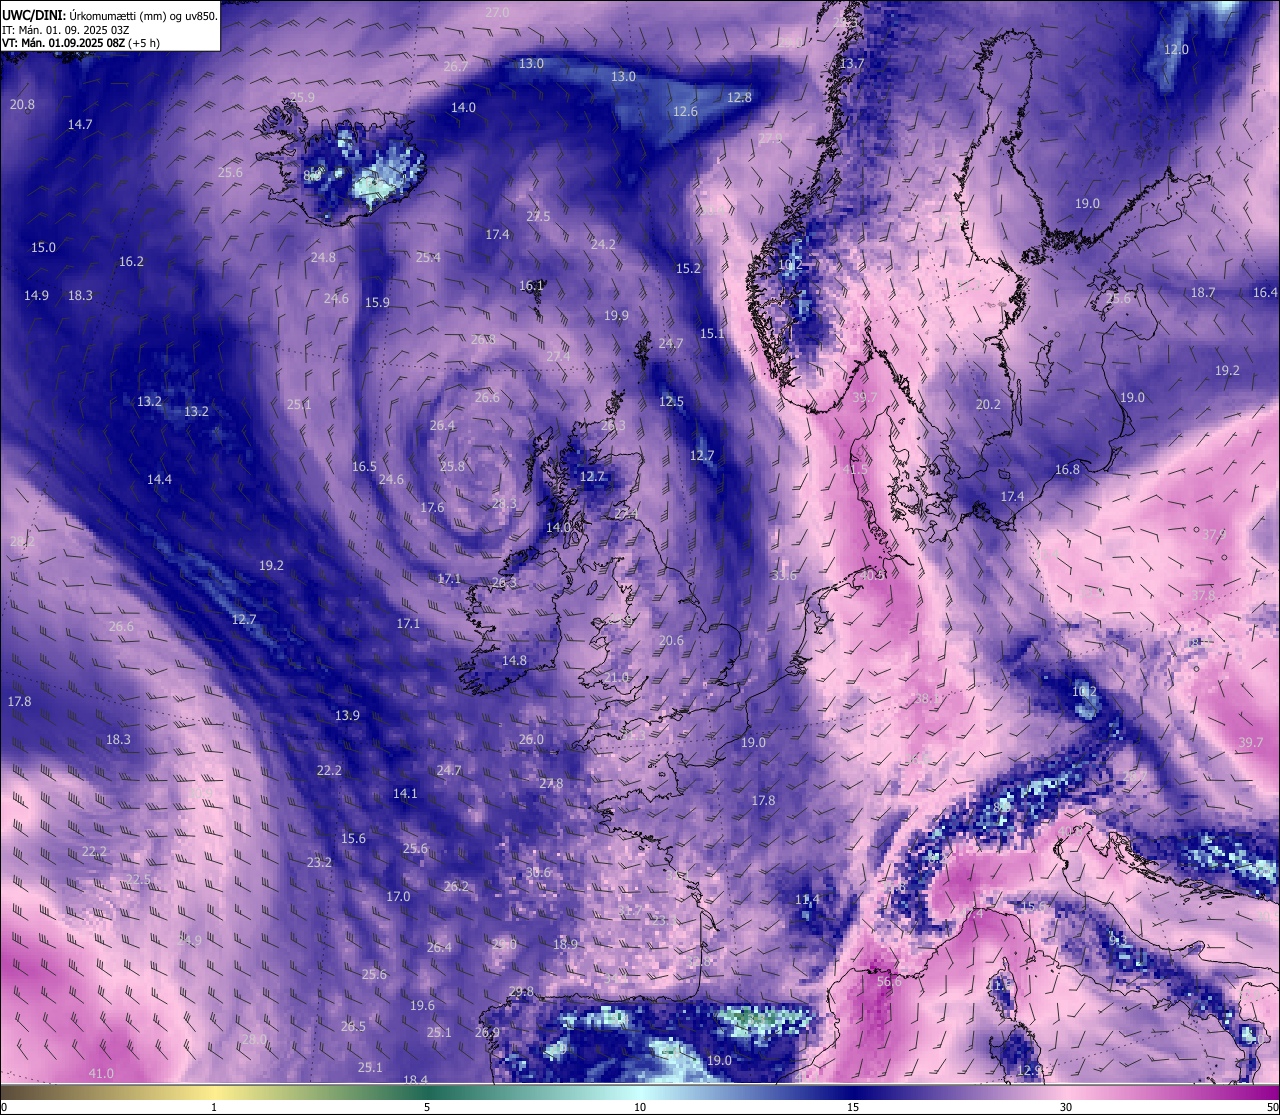Click the map value 27.5

538,216
